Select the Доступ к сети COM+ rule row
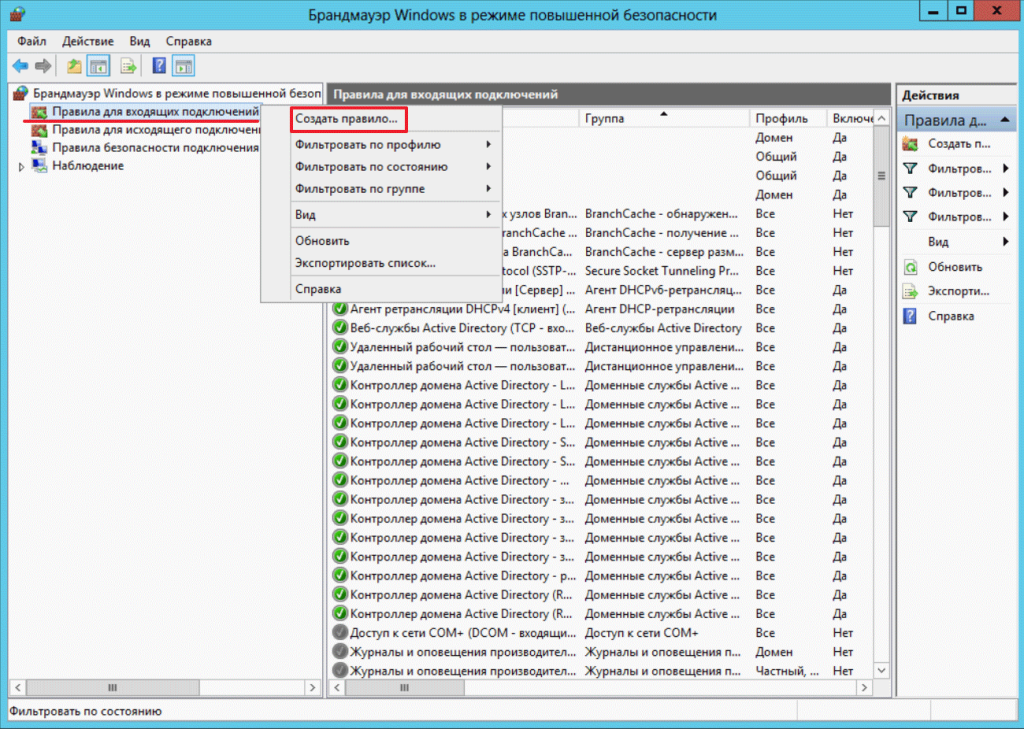Viewport: 1024px width, 729px height. [x=460, y=633]
